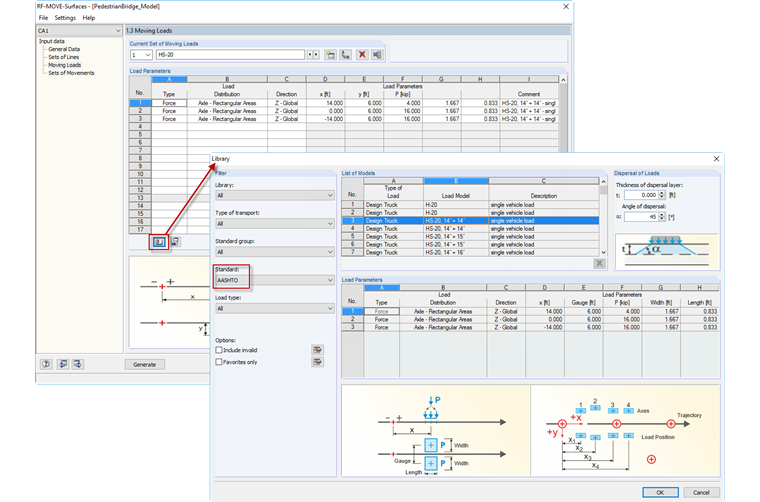The height and width of the screenshot is (502, 760).
Task: Adjust the thickness of dispersal layer stepper
Action: click(662, 195)
